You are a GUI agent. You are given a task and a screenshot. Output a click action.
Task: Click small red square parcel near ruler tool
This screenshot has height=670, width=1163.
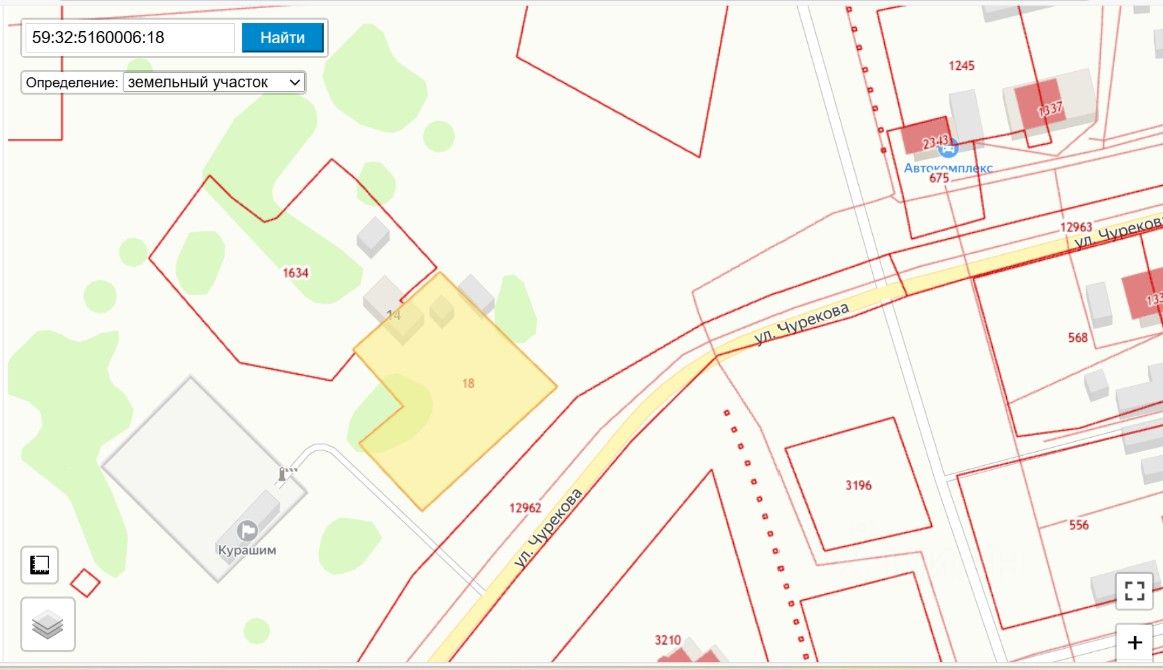click(x=85, y=583)
